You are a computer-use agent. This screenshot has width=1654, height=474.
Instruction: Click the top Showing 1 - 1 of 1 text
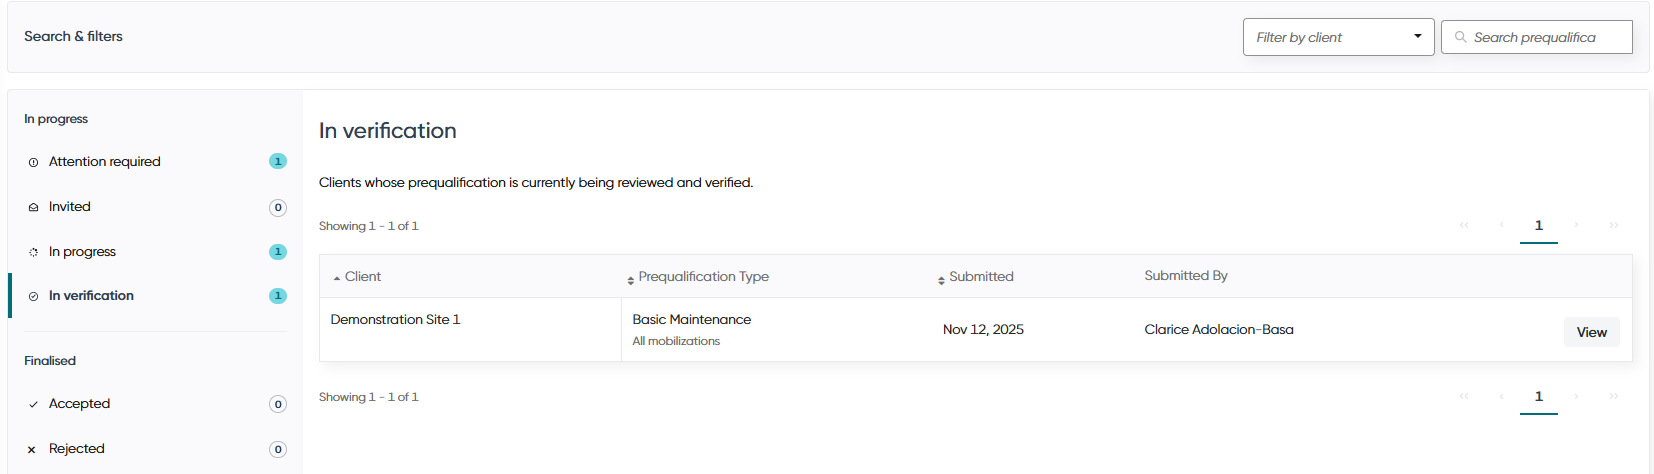point(369,226)
